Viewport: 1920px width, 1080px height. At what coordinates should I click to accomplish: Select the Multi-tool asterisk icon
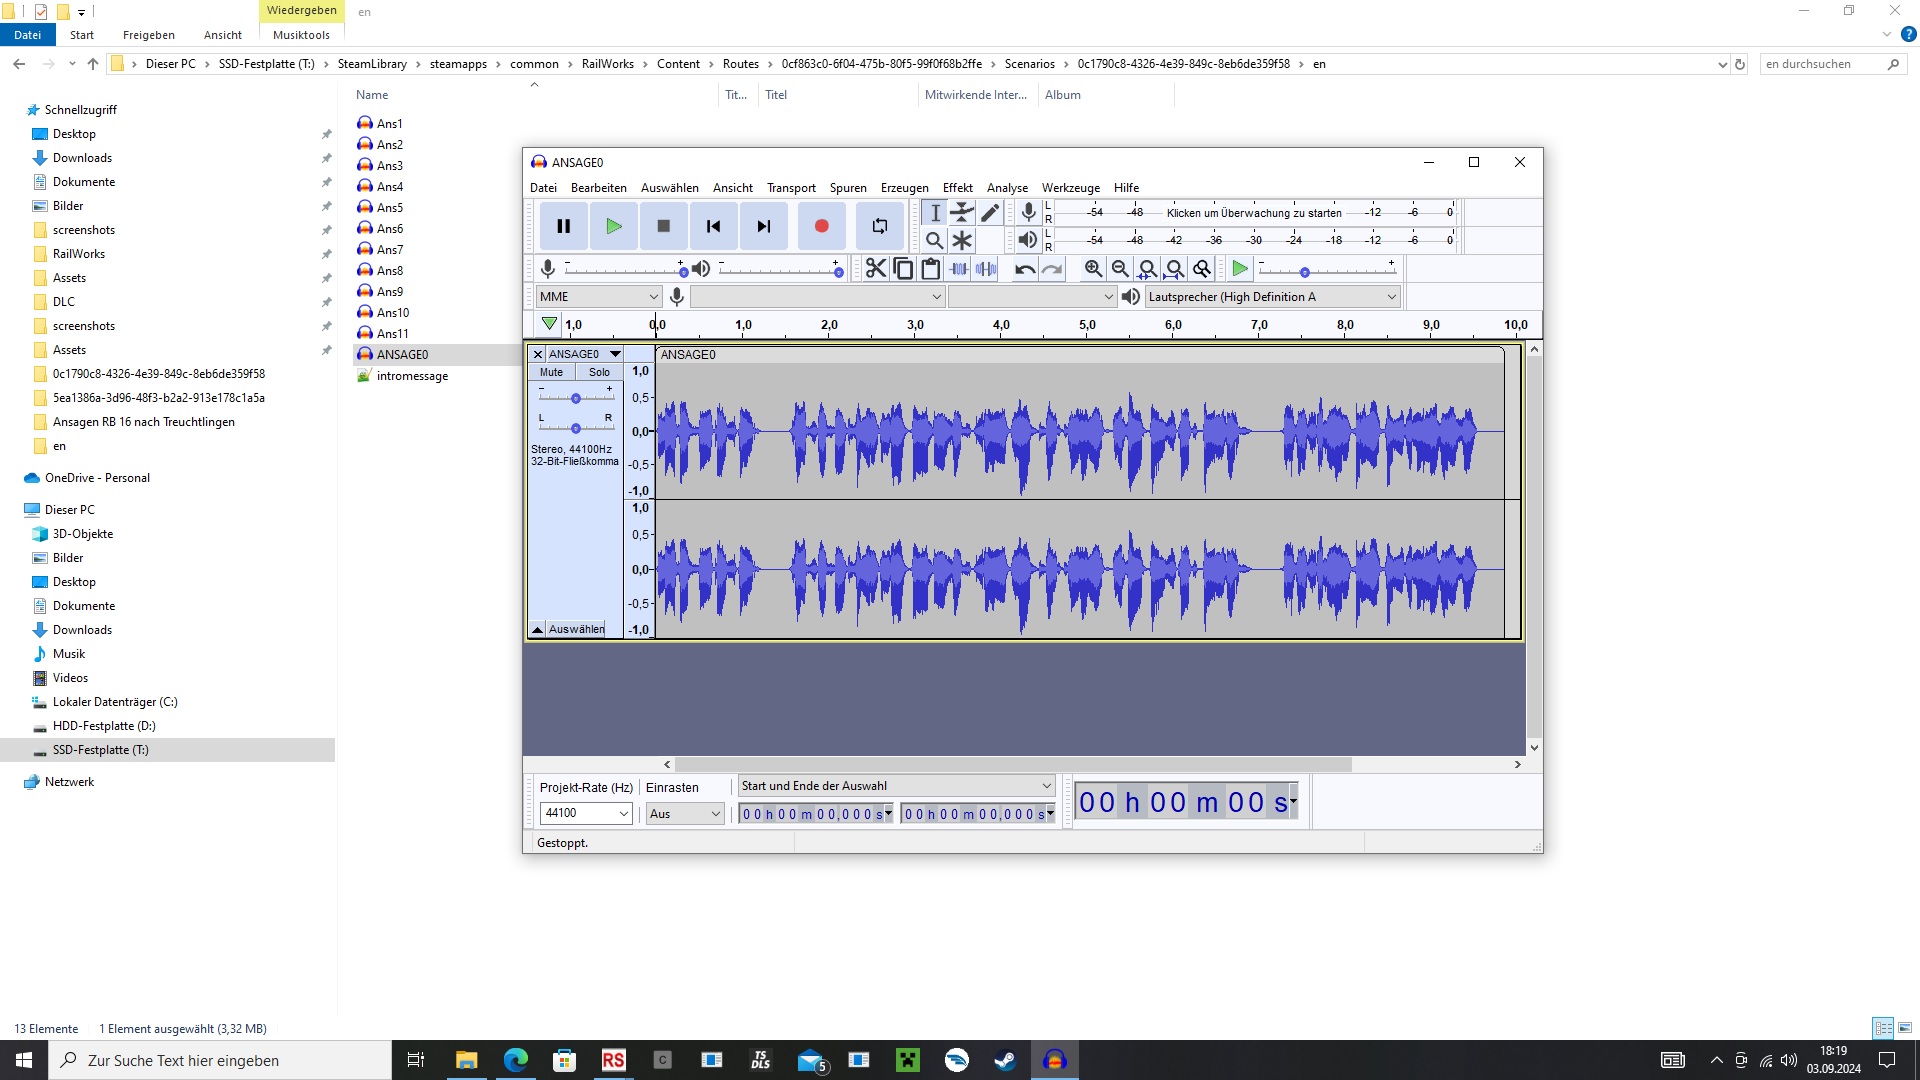[x=961, y=240]
